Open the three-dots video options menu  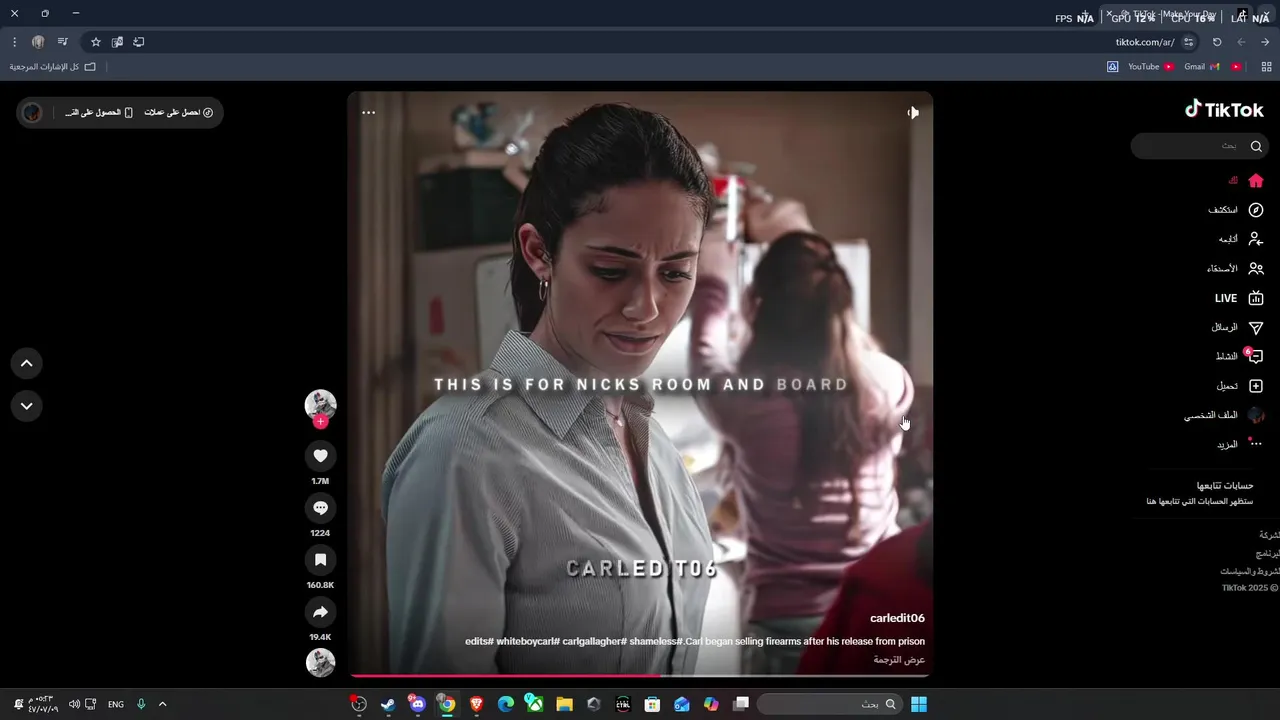click(368, 113)
